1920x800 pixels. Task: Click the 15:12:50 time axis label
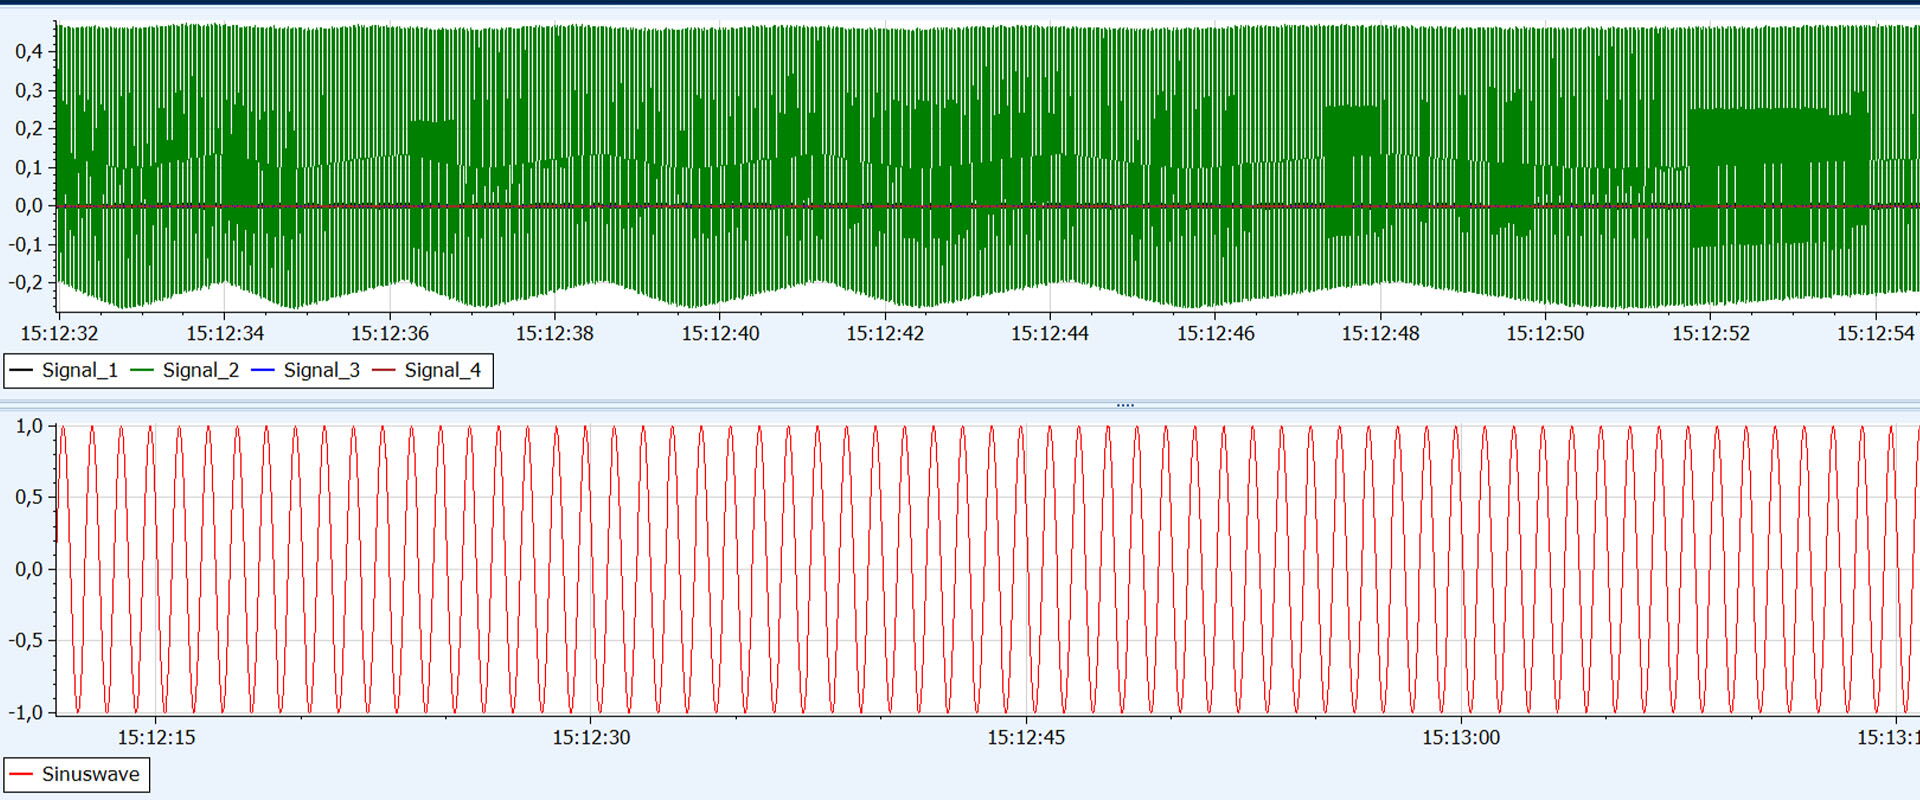click(x=1545, y=333)
